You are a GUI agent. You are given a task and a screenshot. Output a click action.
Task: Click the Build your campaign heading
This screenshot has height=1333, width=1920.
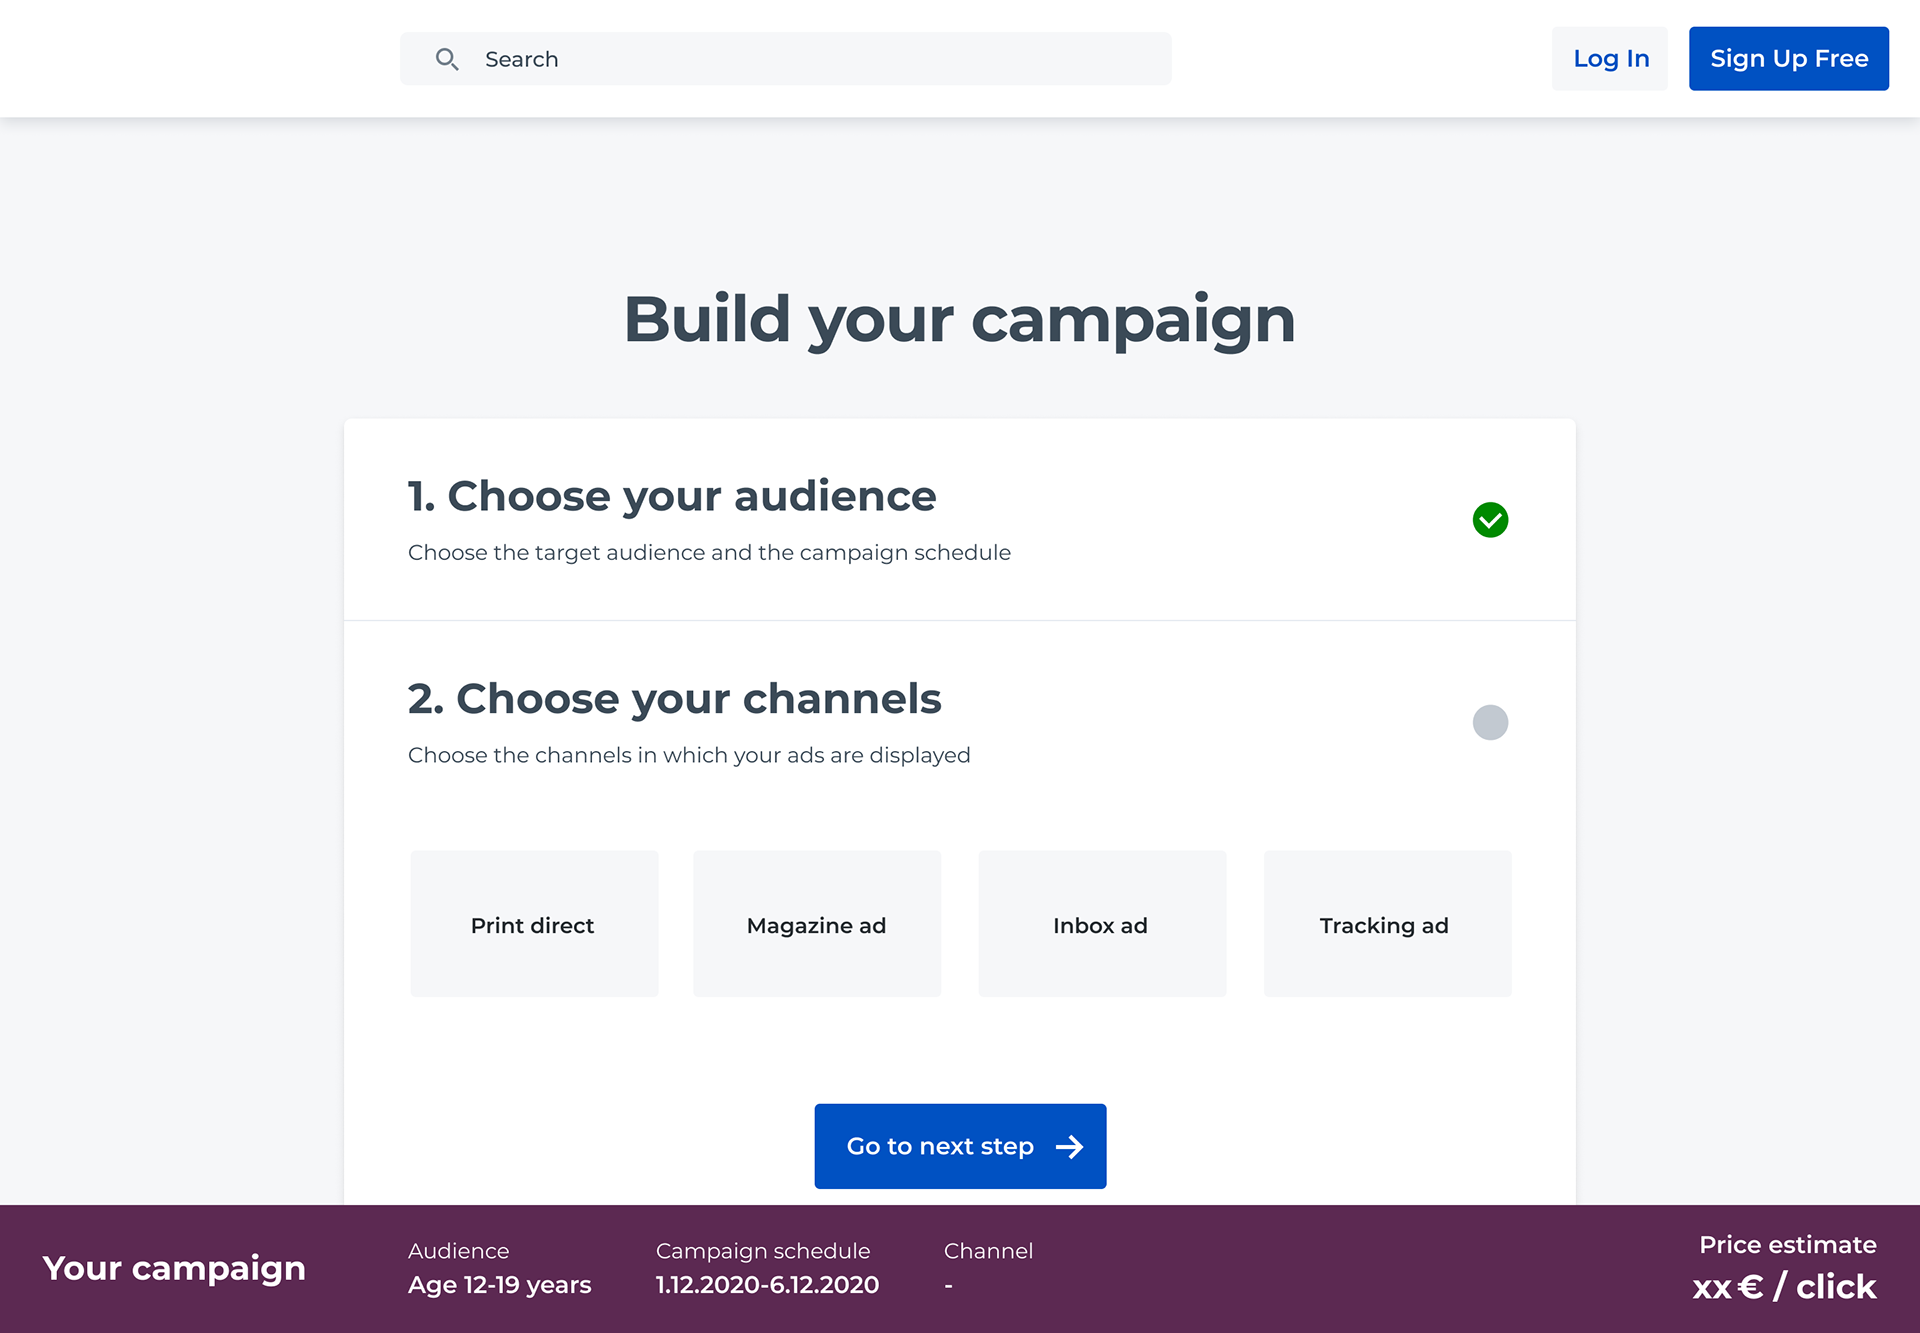pos(960,320)
